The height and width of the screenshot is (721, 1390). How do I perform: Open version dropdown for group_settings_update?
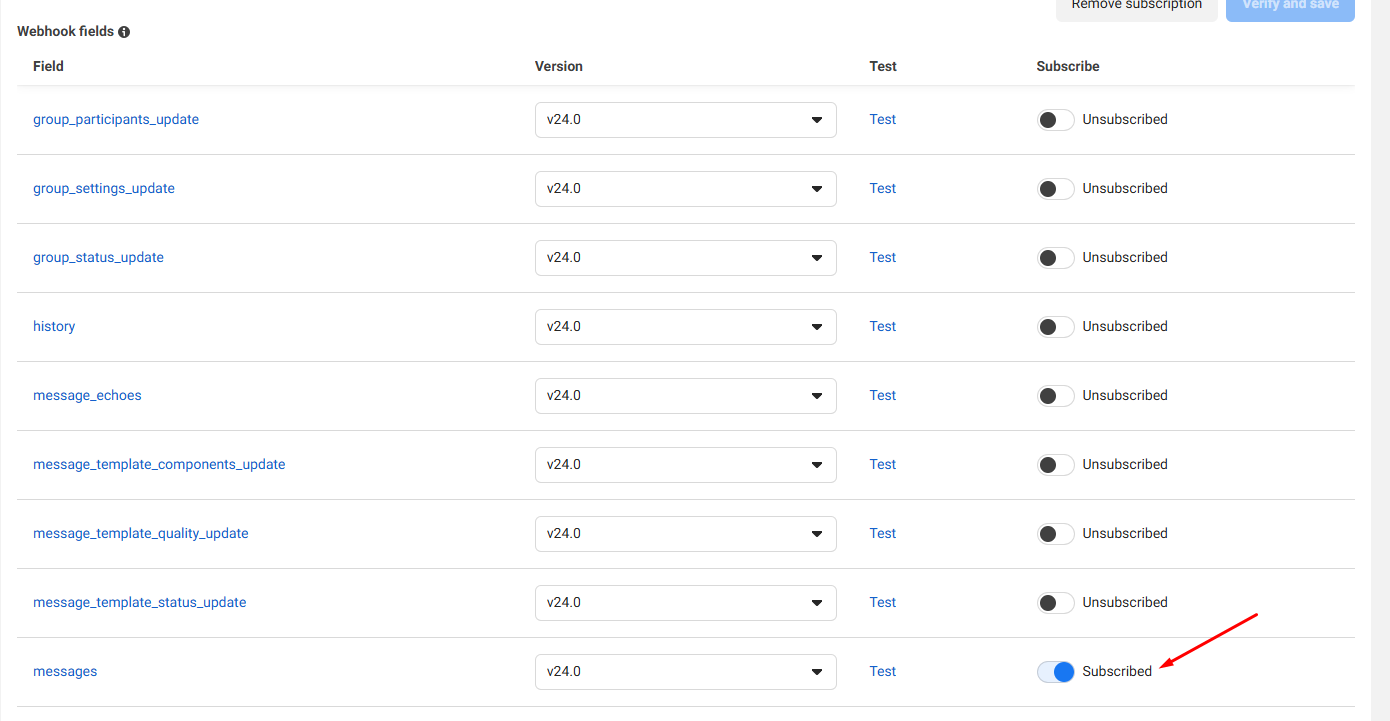pyautogui.click(x=685, y=189)
